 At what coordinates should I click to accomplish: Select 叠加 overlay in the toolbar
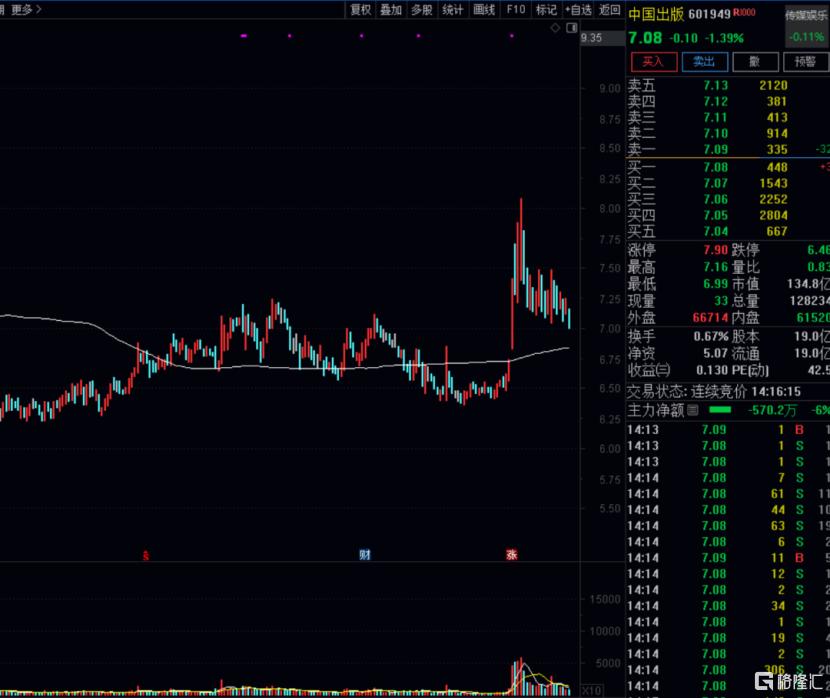click(x=391, y=10)
